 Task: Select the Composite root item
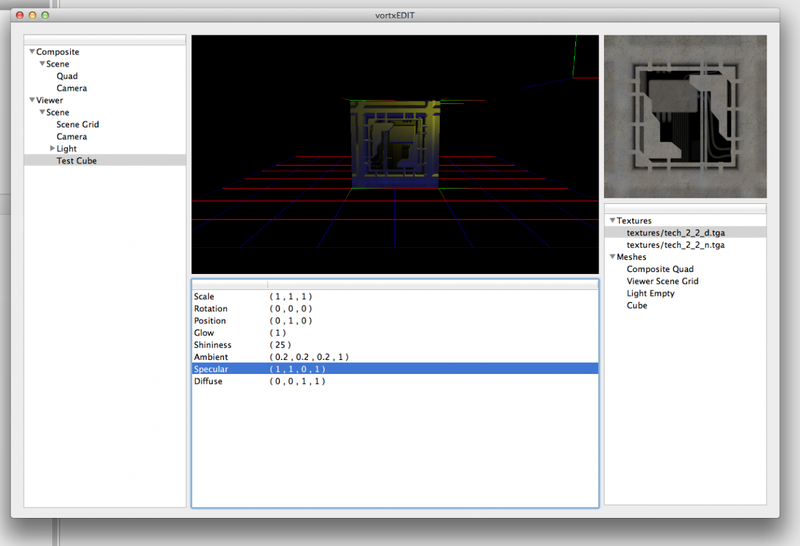(x=58, y=52)
